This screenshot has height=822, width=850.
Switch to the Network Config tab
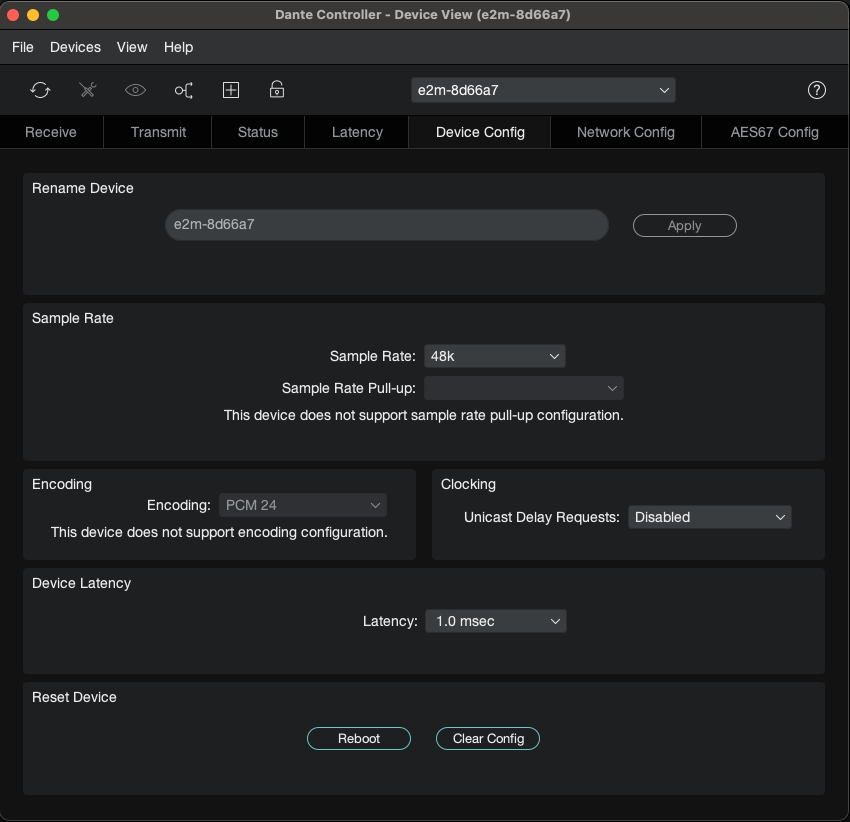tap(626, 132)
